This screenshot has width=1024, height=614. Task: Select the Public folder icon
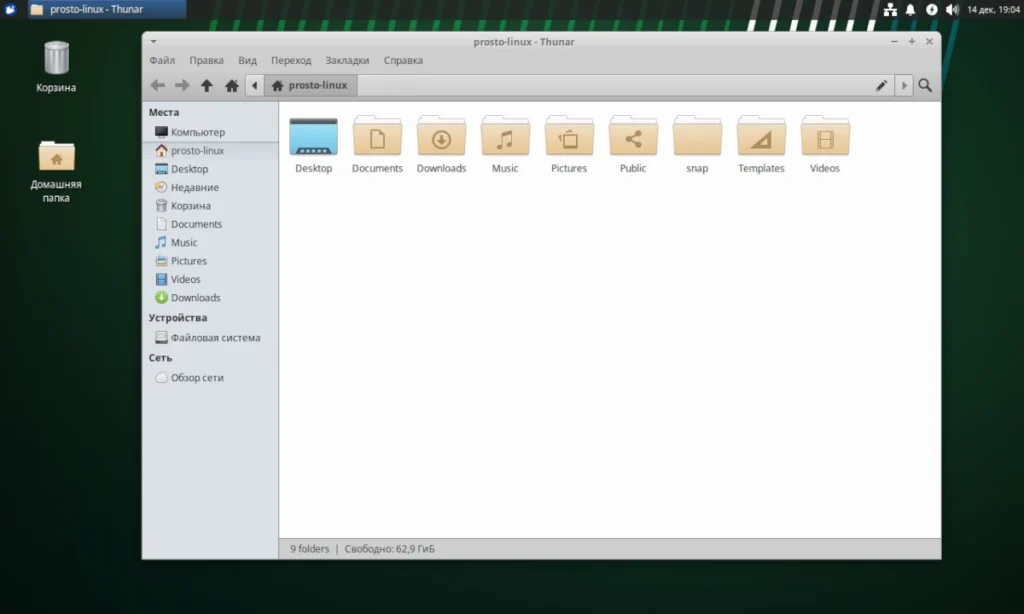[x=633, y=137]
